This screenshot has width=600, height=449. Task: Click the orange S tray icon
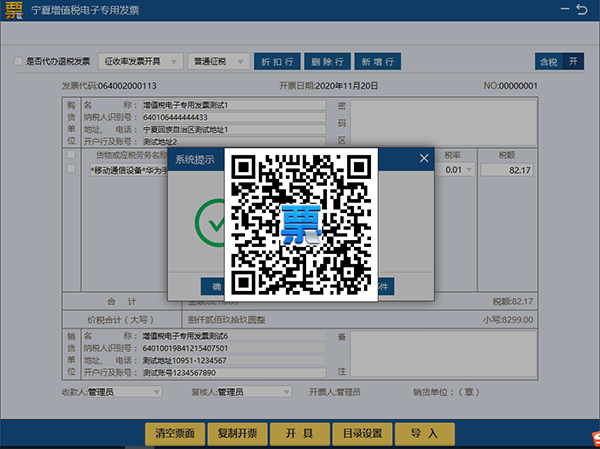[595, 438]
